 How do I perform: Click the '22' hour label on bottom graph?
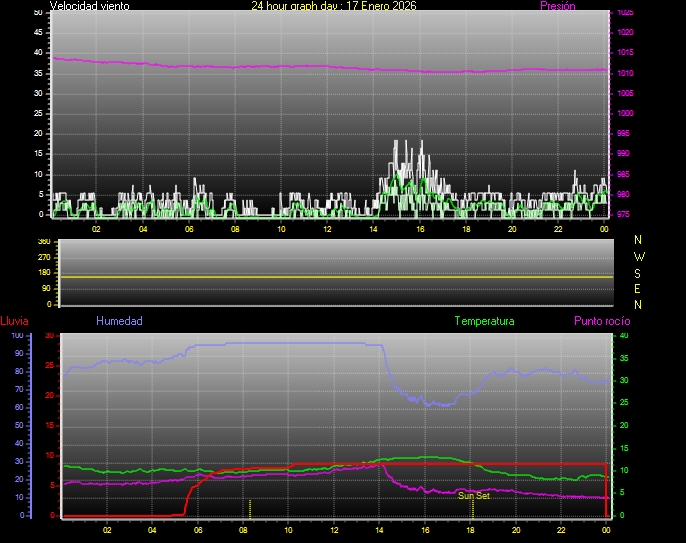pos(562,530)
